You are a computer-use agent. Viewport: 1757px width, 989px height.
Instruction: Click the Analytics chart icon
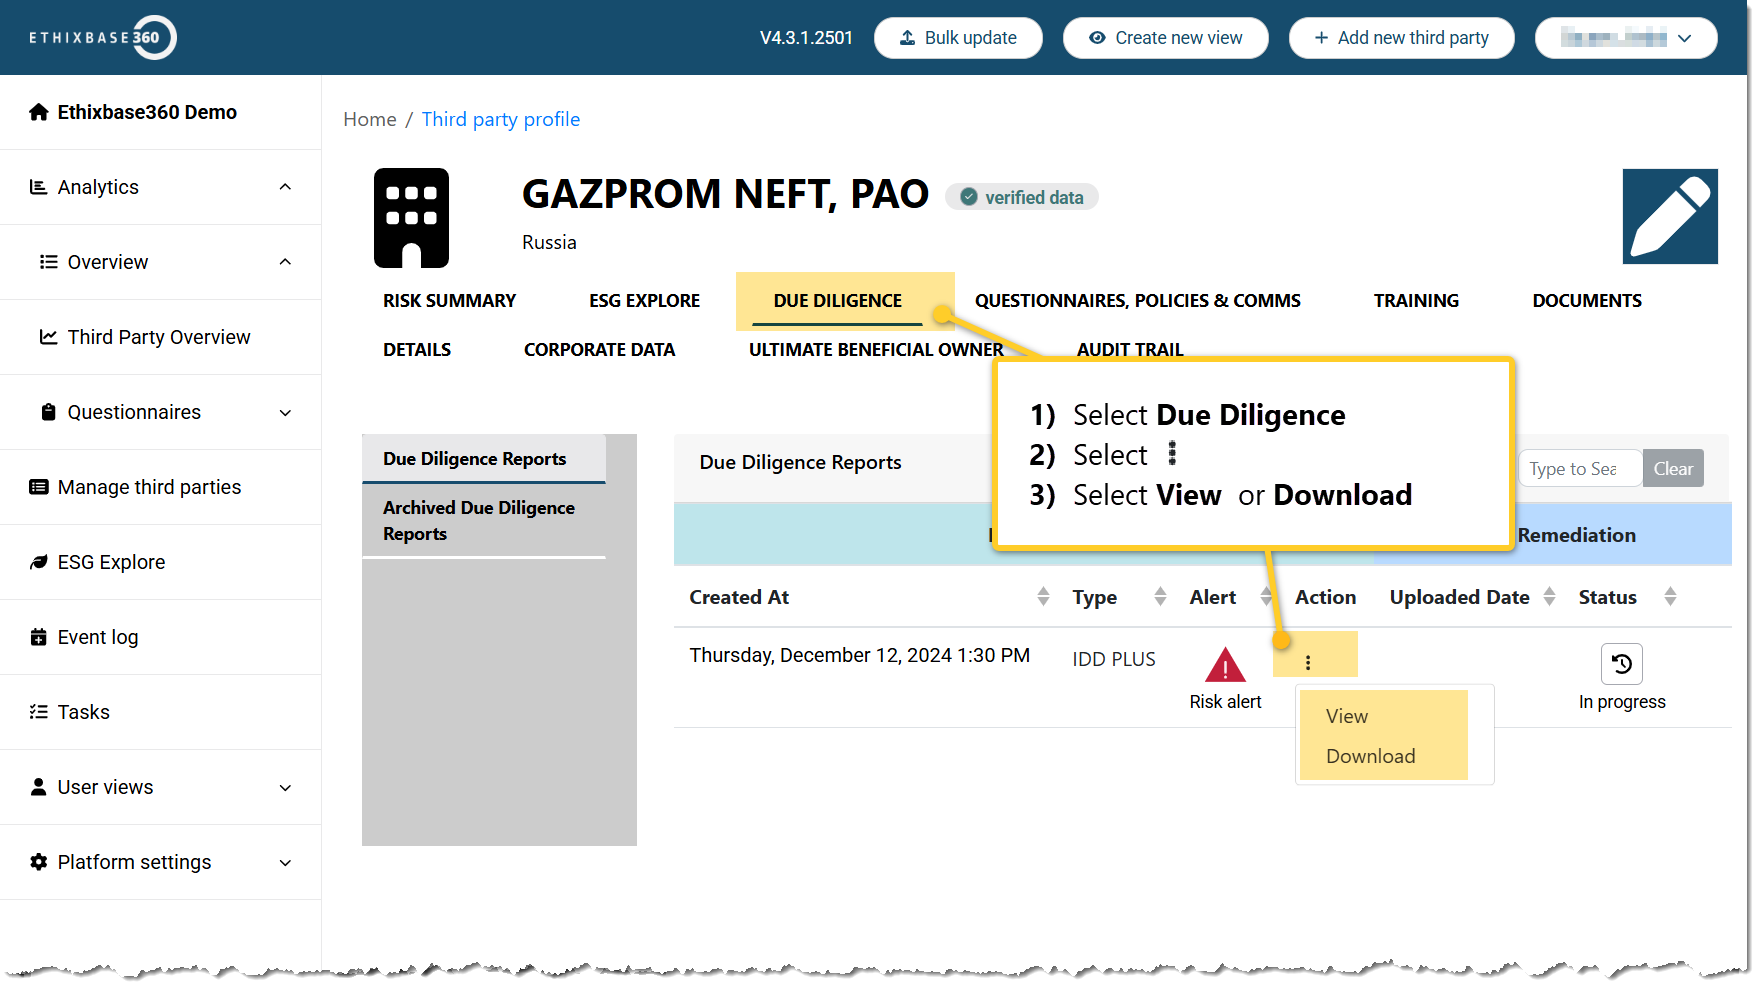pyautogui.click(x=39, y=187)
